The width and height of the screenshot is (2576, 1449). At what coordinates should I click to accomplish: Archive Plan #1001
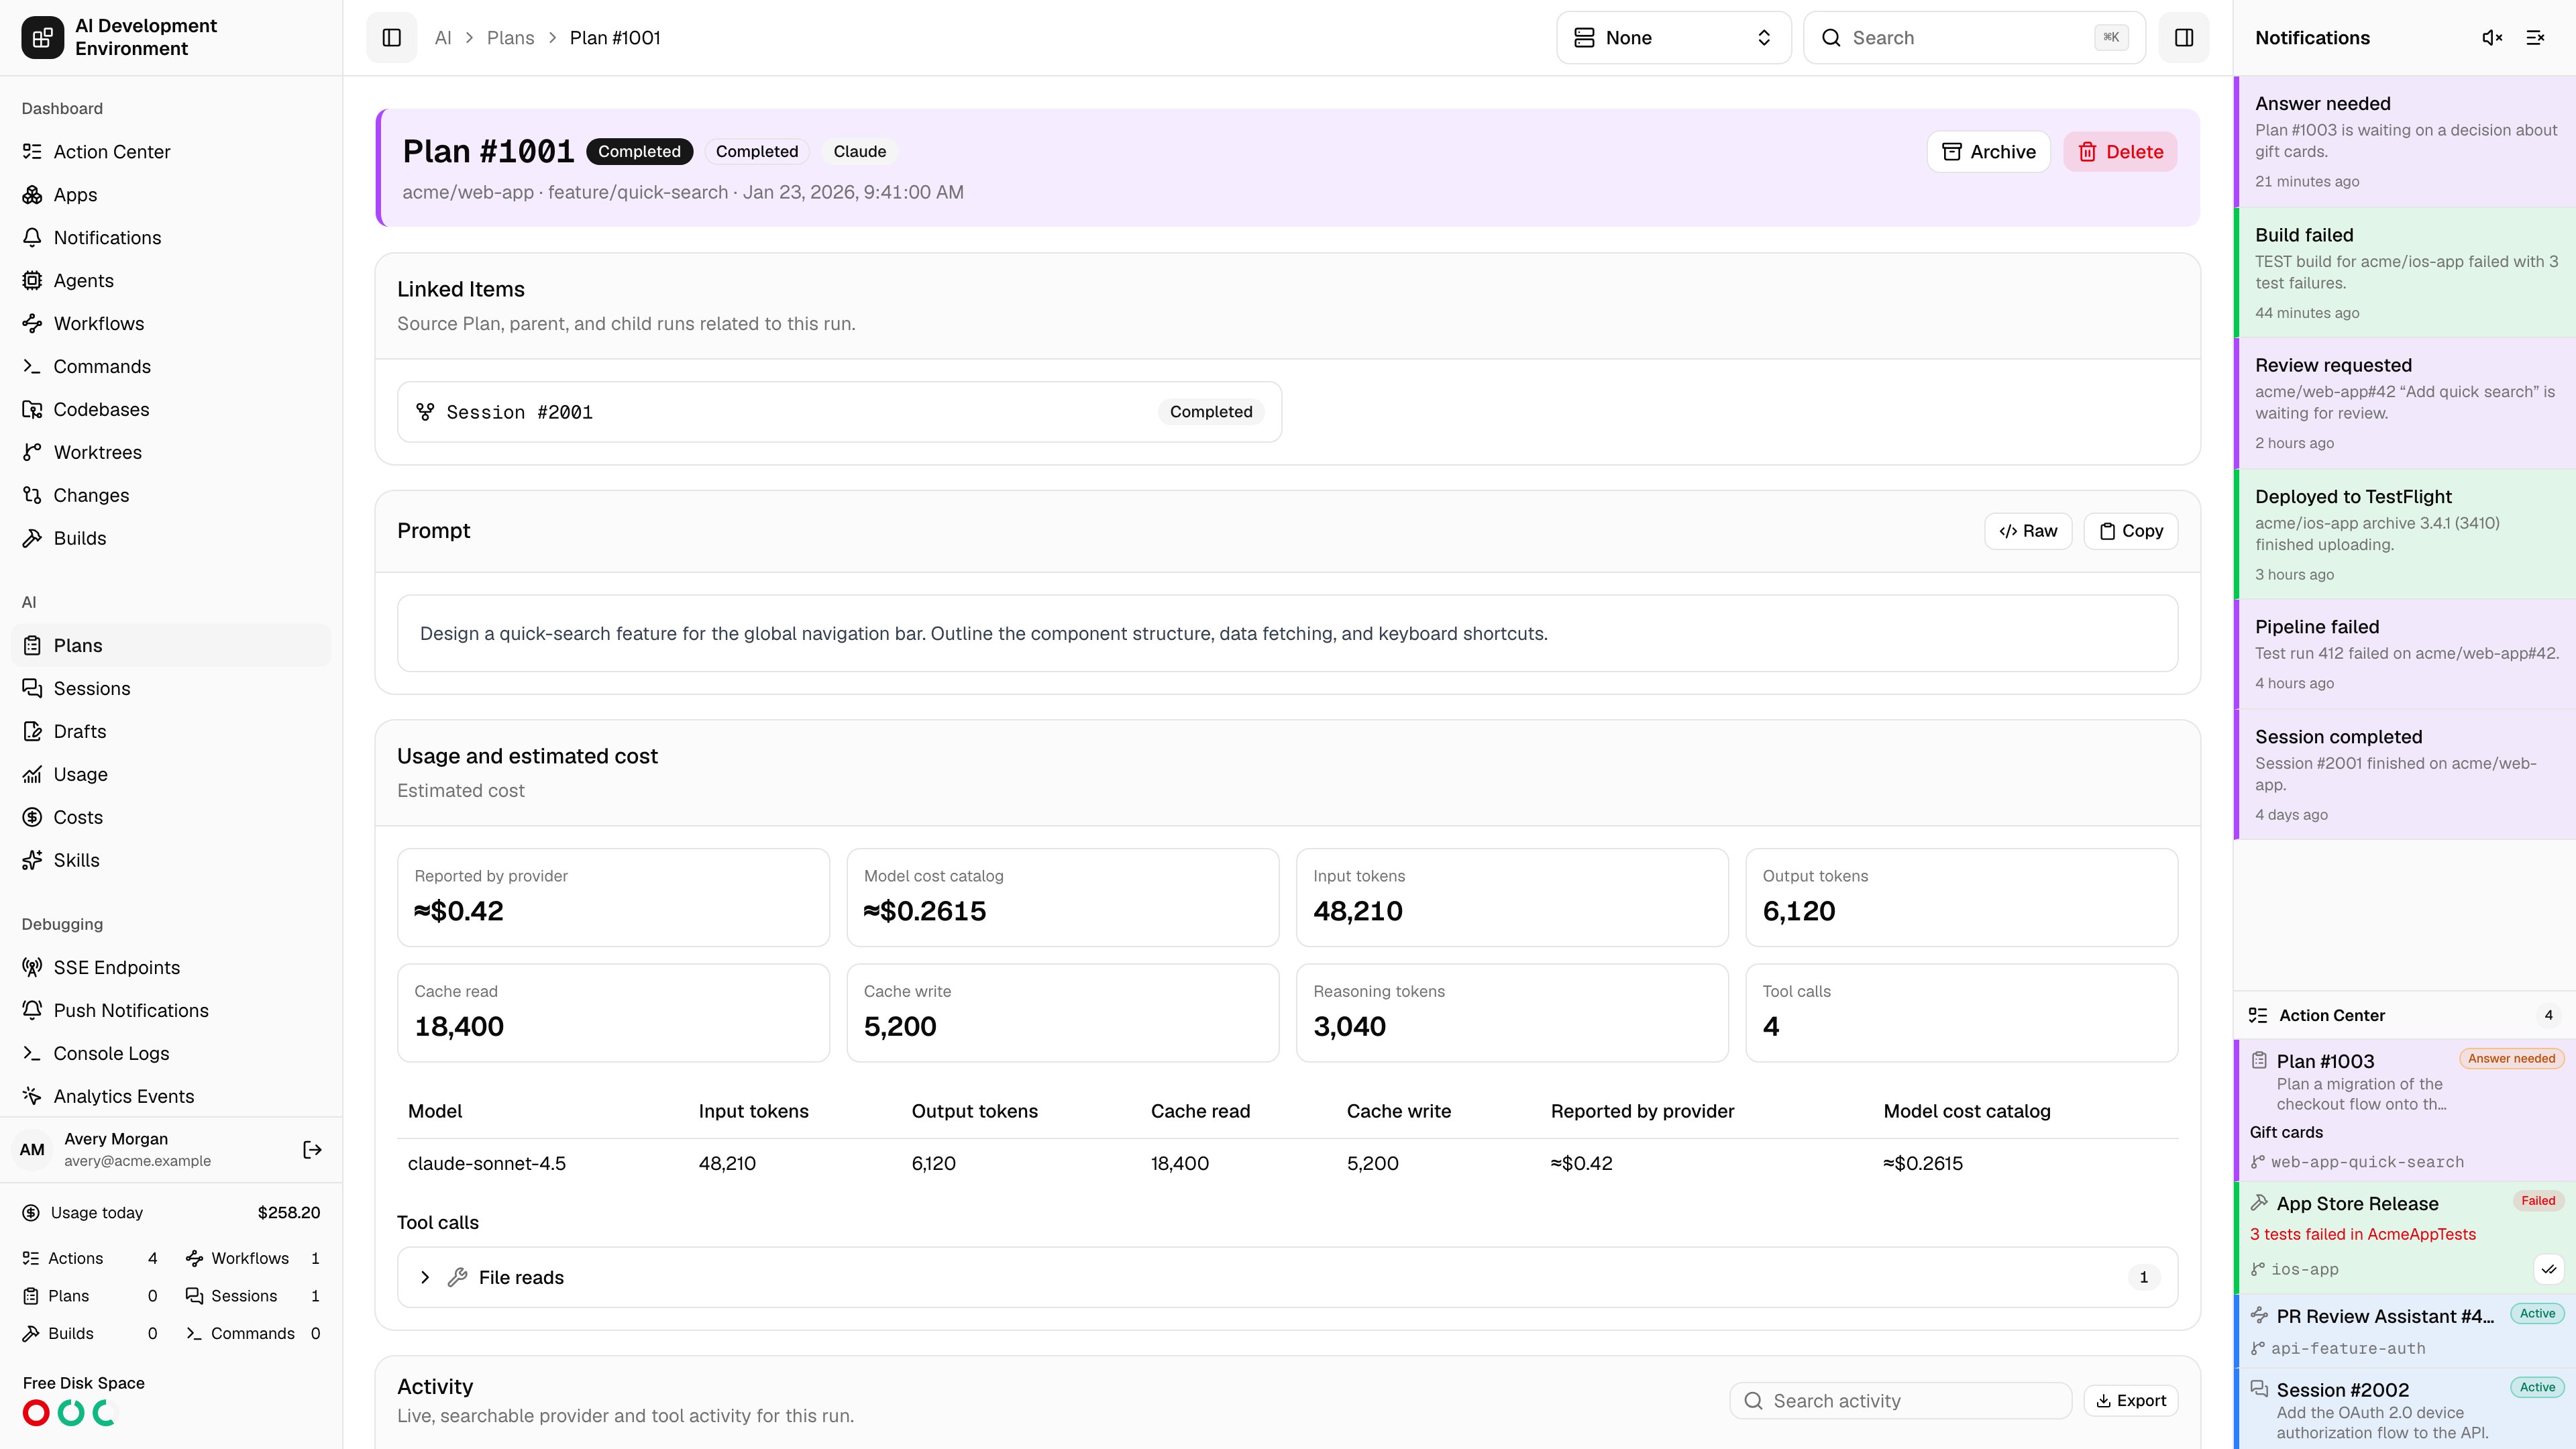(1988, 152)
